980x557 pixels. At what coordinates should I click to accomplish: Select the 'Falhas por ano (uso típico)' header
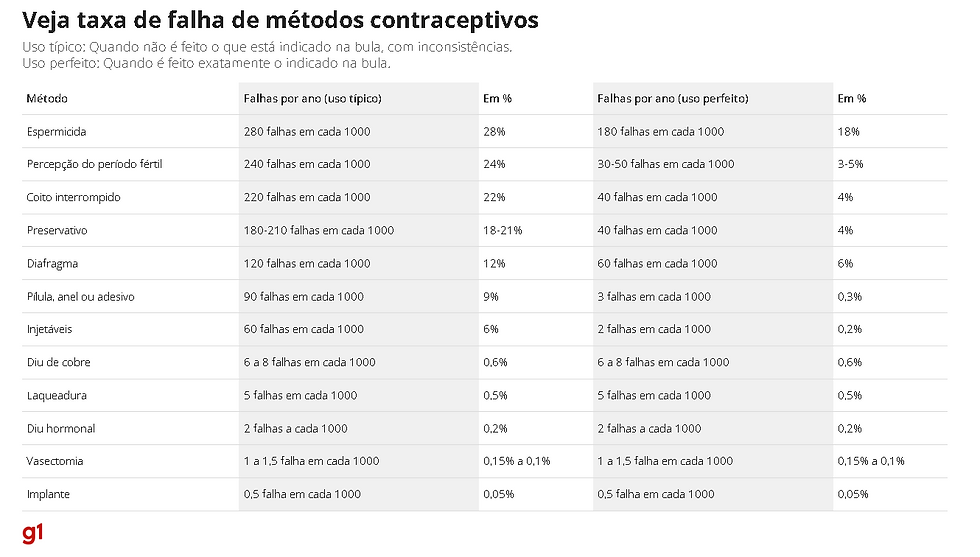coord(312,99)
